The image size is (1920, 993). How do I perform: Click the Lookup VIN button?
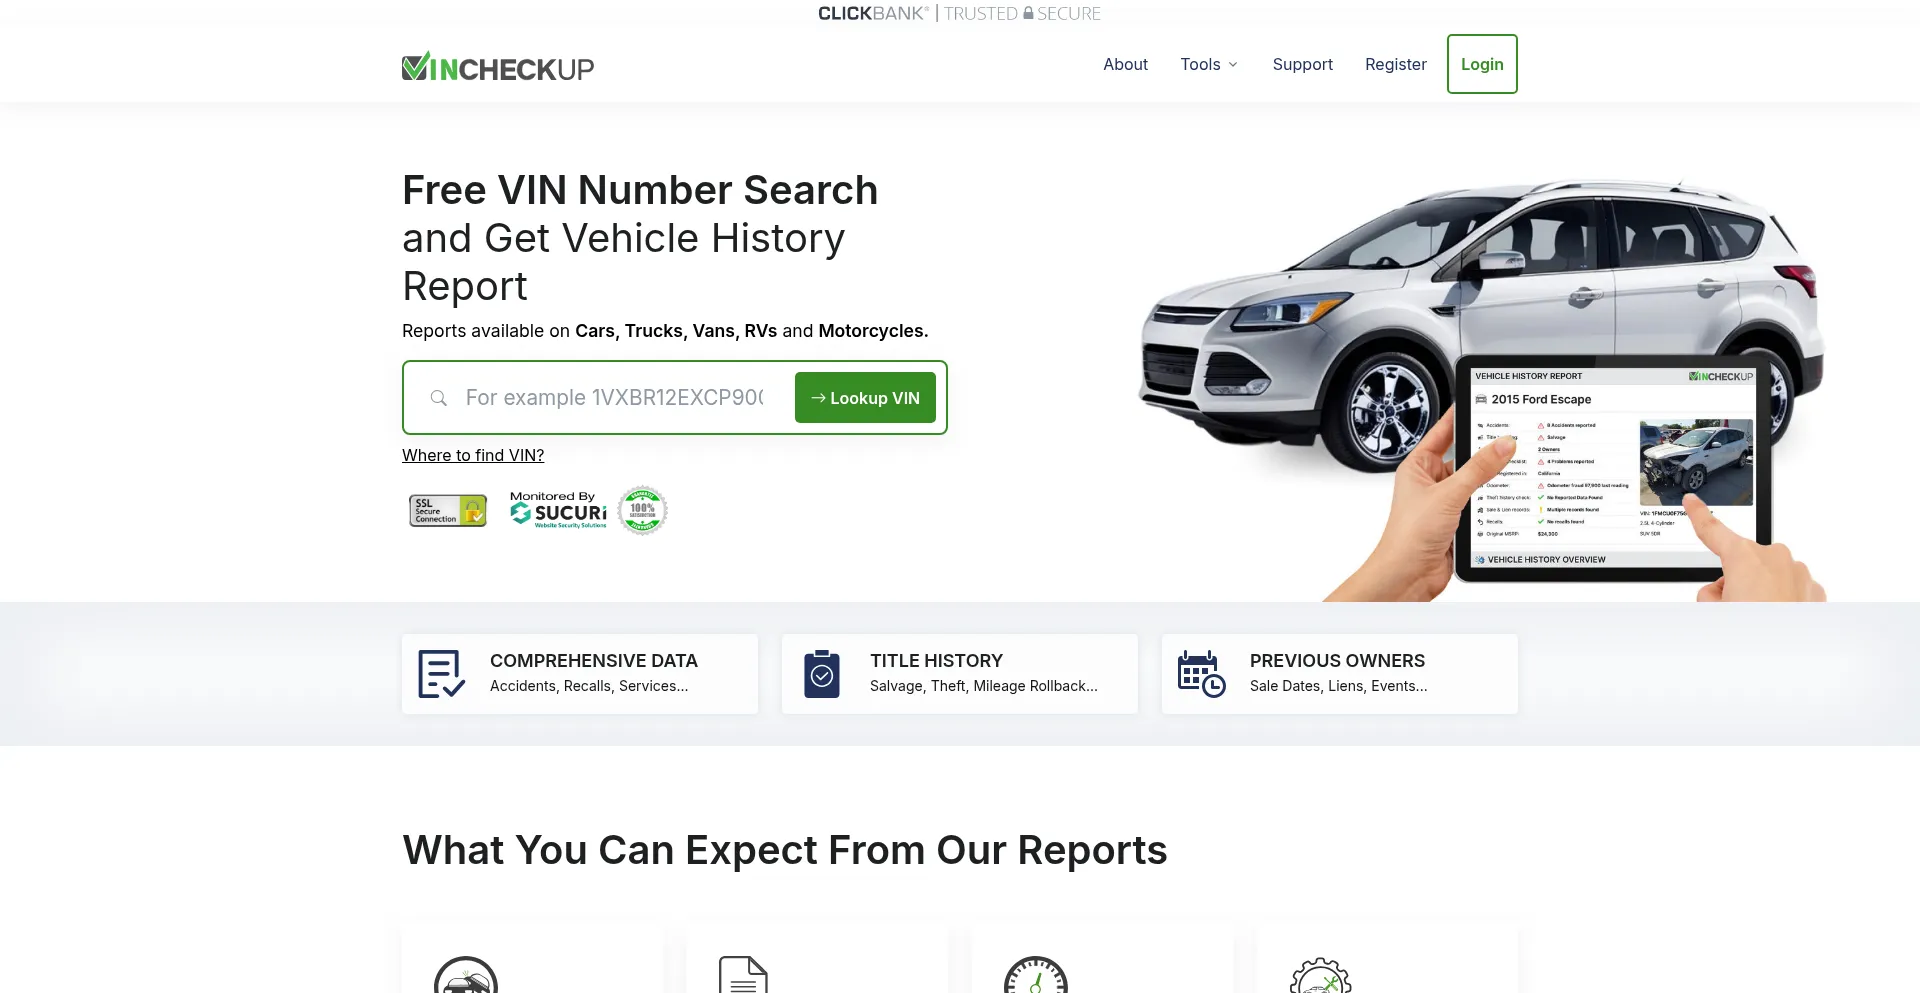[865, 398]
